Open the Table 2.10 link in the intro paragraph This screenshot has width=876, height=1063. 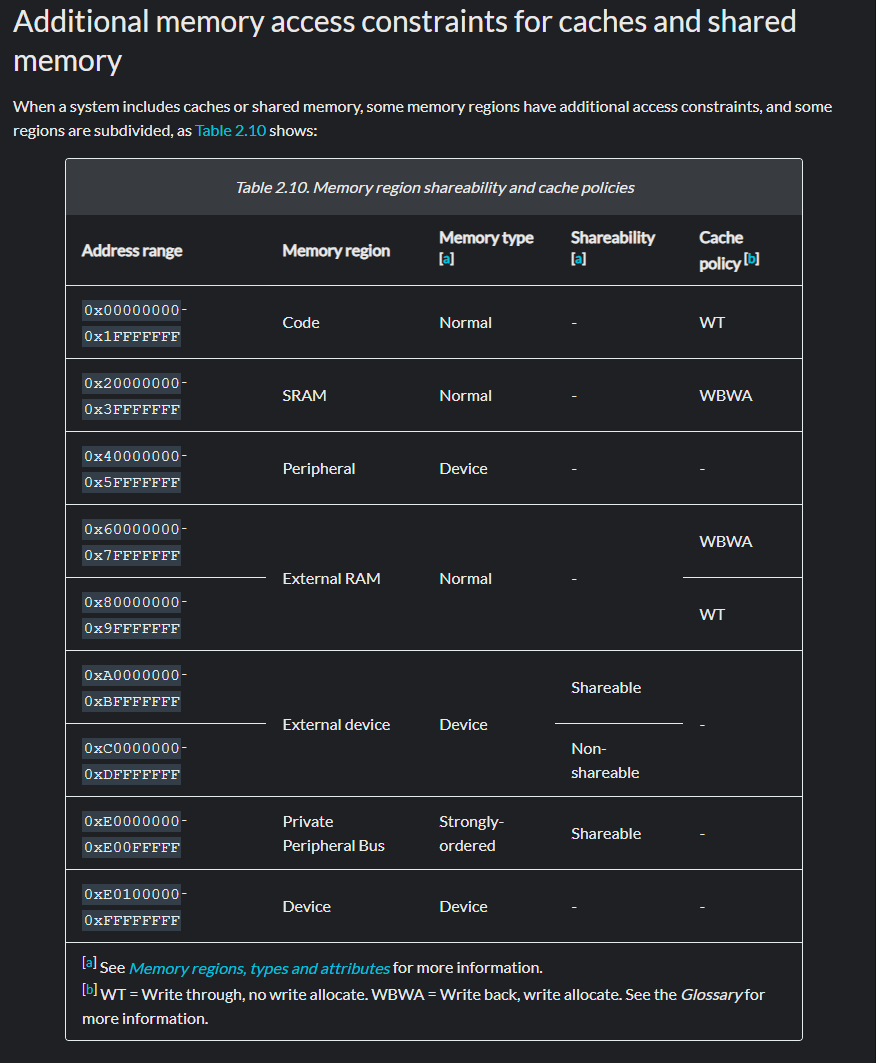[x=230, y=131]
